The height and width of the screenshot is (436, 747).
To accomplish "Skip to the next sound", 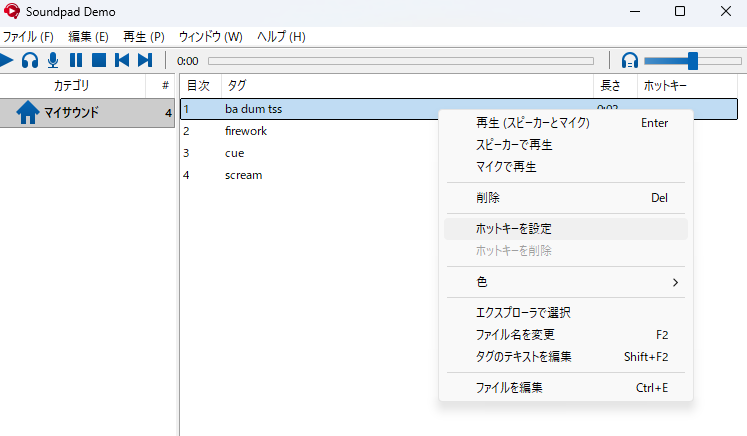I will (145, 60).
